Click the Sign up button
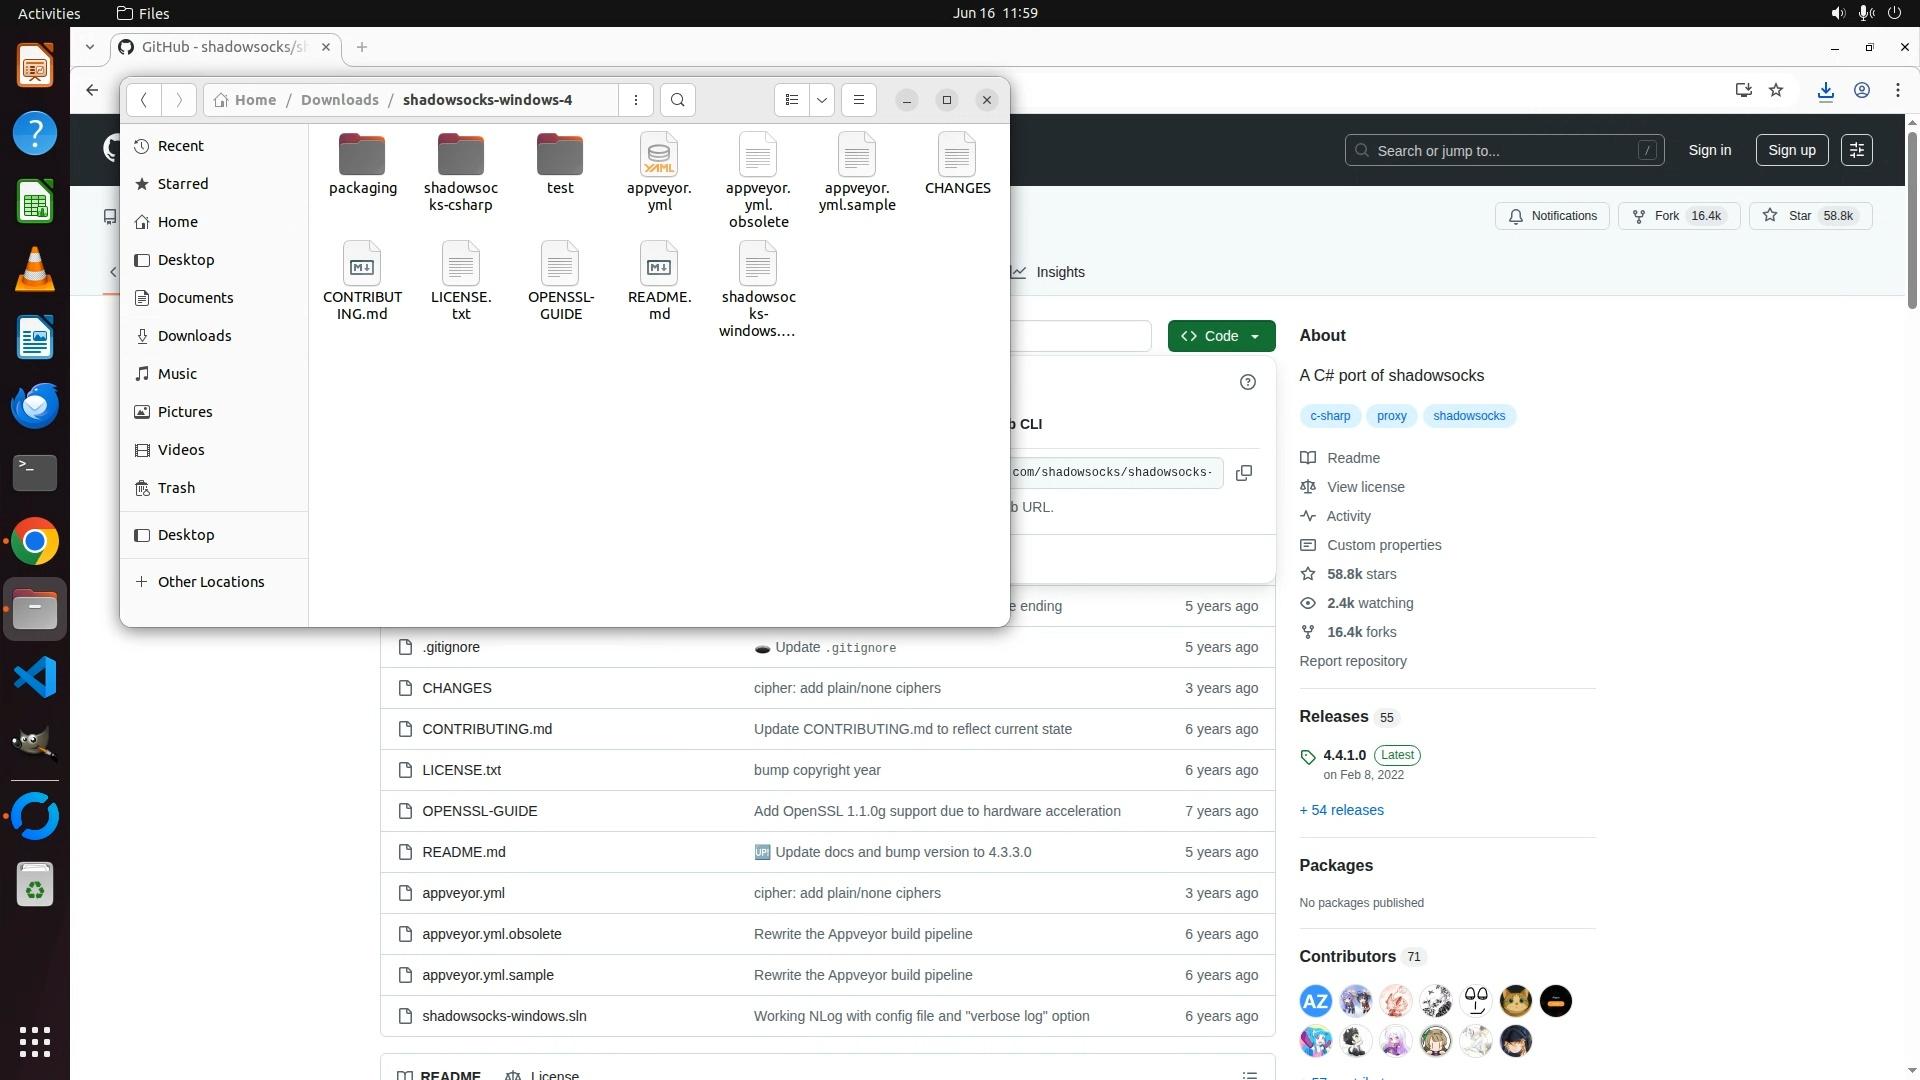The image size is (1920, 1080). (x=1791, y=150)
